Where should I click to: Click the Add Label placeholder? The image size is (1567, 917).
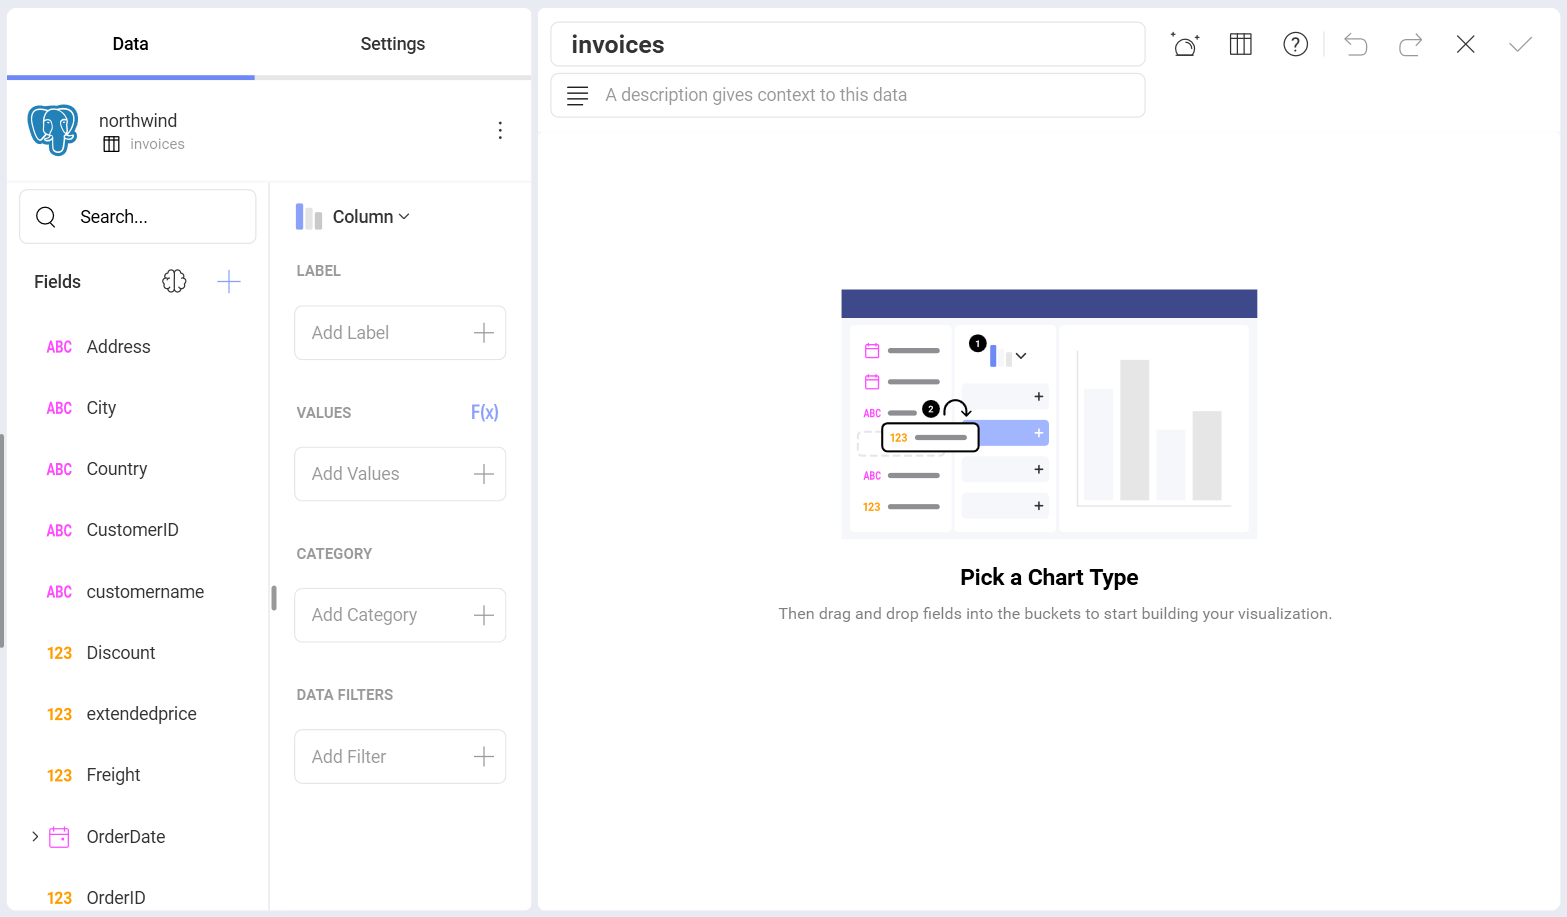350,333
